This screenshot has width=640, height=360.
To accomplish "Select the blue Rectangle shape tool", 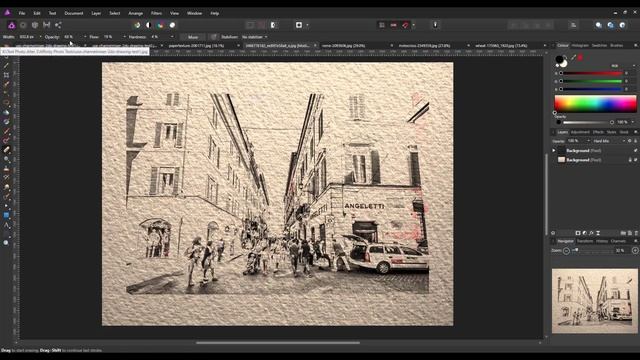I will [6, 215].
